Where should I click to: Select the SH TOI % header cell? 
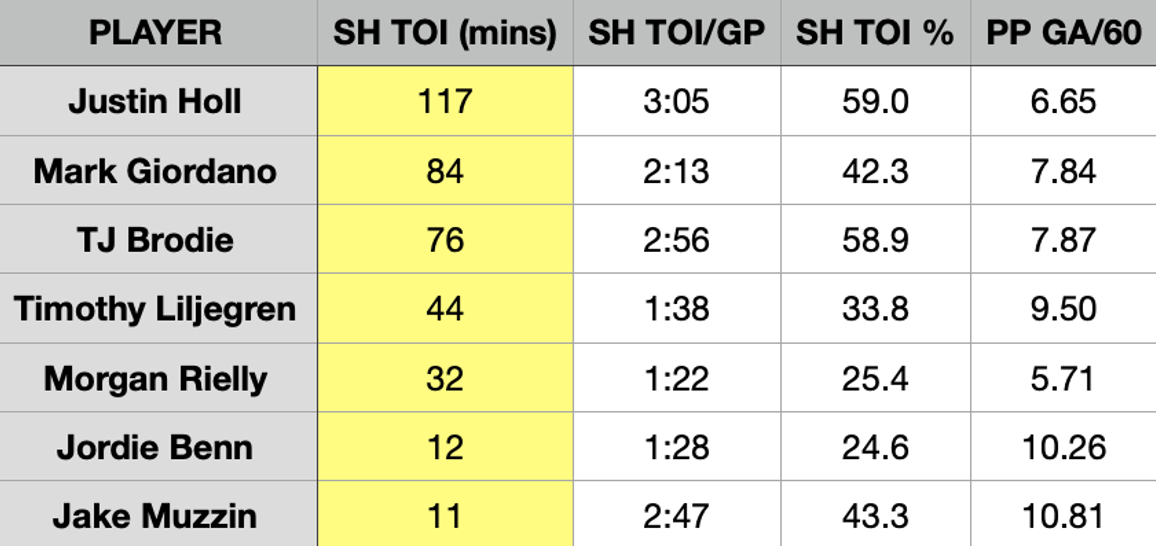(875, 33)
